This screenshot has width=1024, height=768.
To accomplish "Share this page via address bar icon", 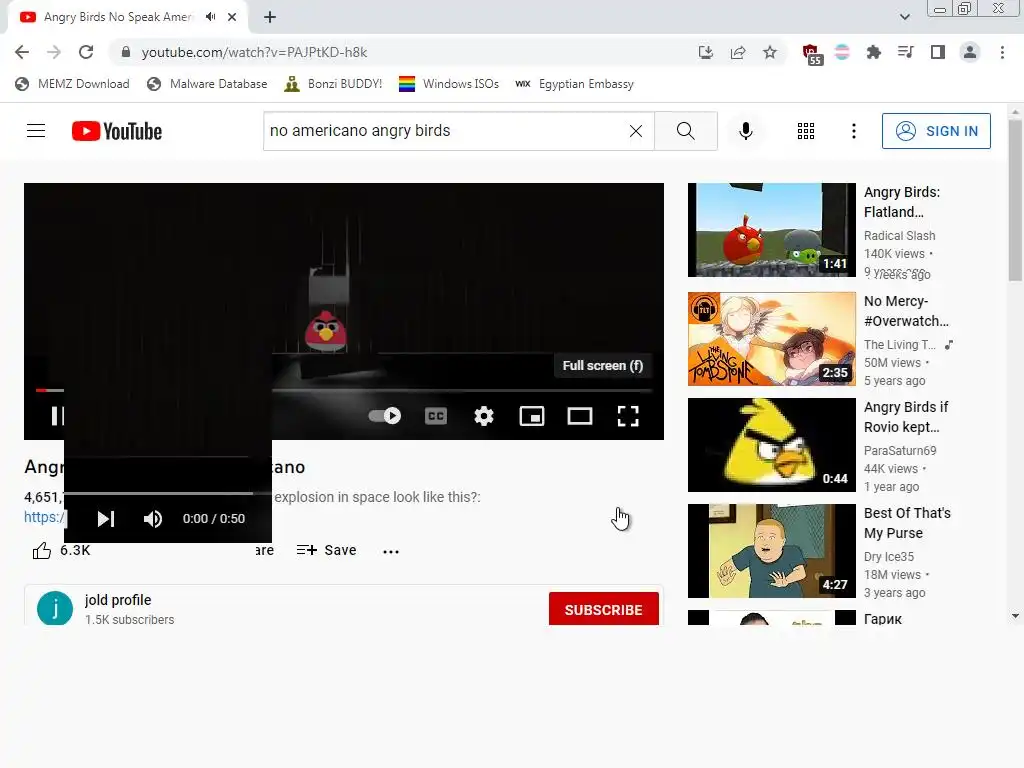I will (x=738, y=52).
